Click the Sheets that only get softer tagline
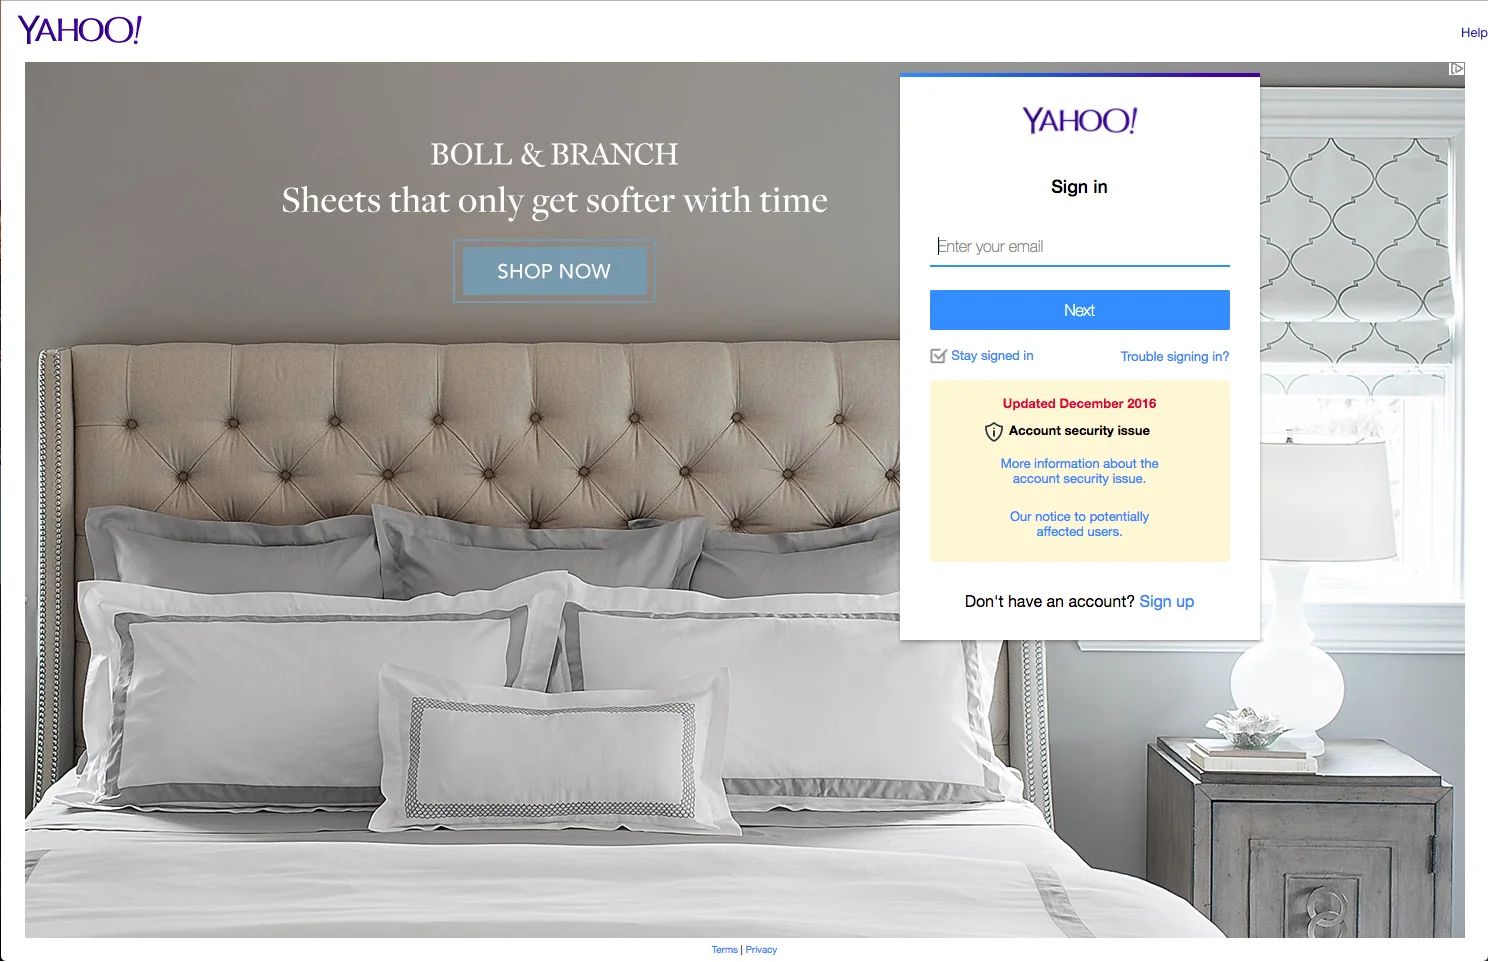The width and height of the screenshot is (1488, 962). click(x=555, y=201)
